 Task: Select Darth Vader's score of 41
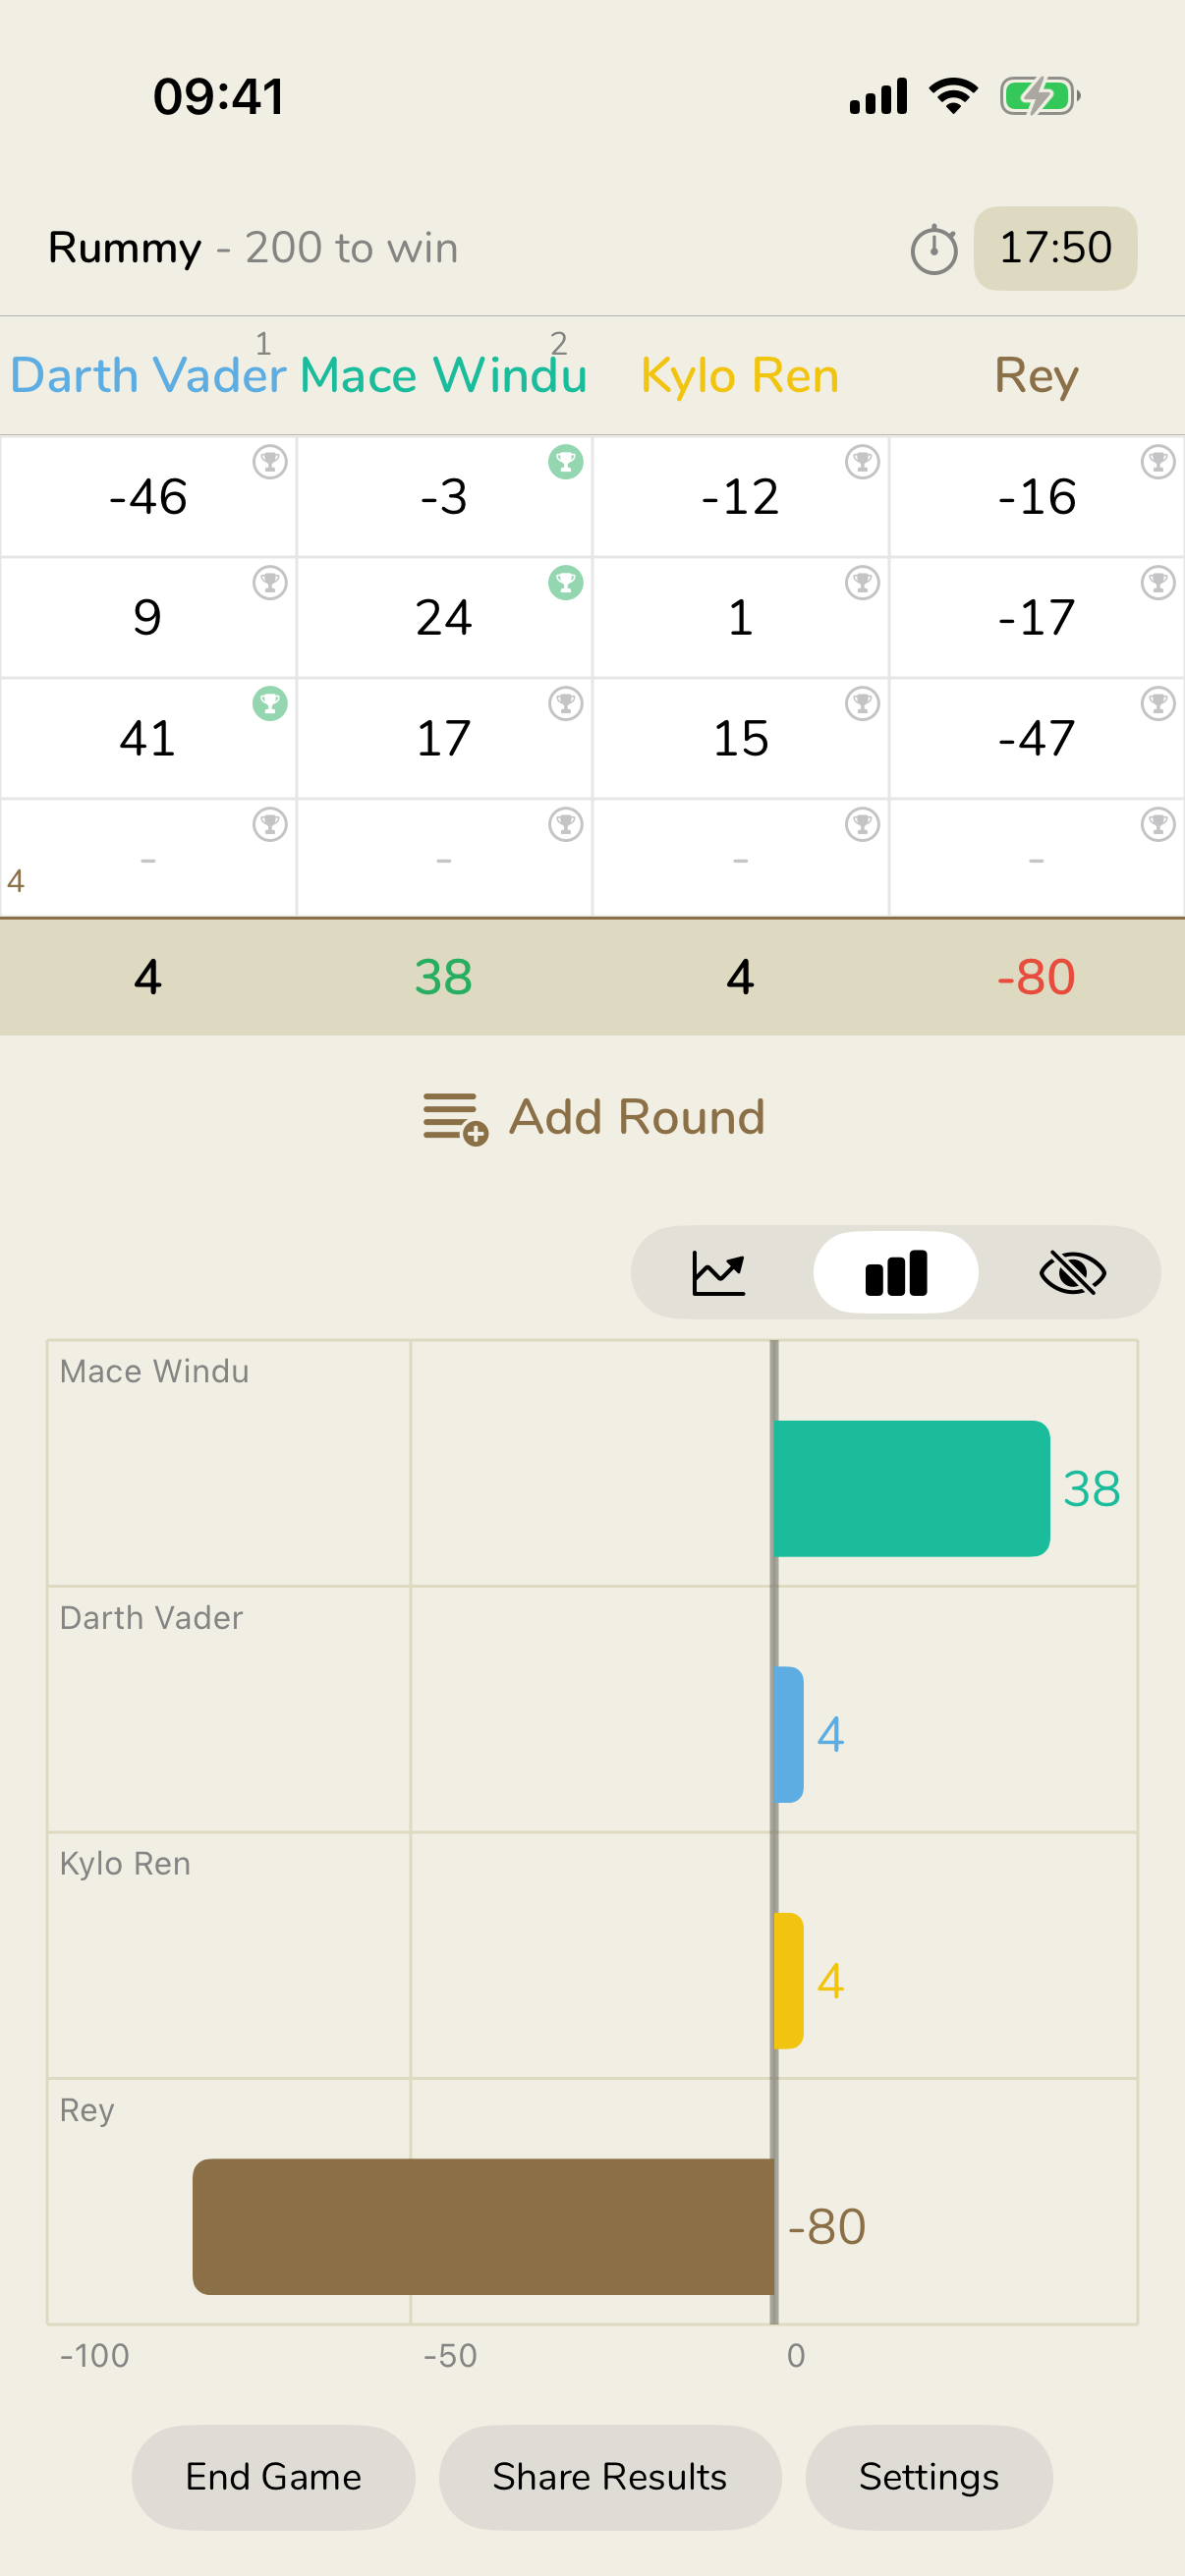point(148,738)
